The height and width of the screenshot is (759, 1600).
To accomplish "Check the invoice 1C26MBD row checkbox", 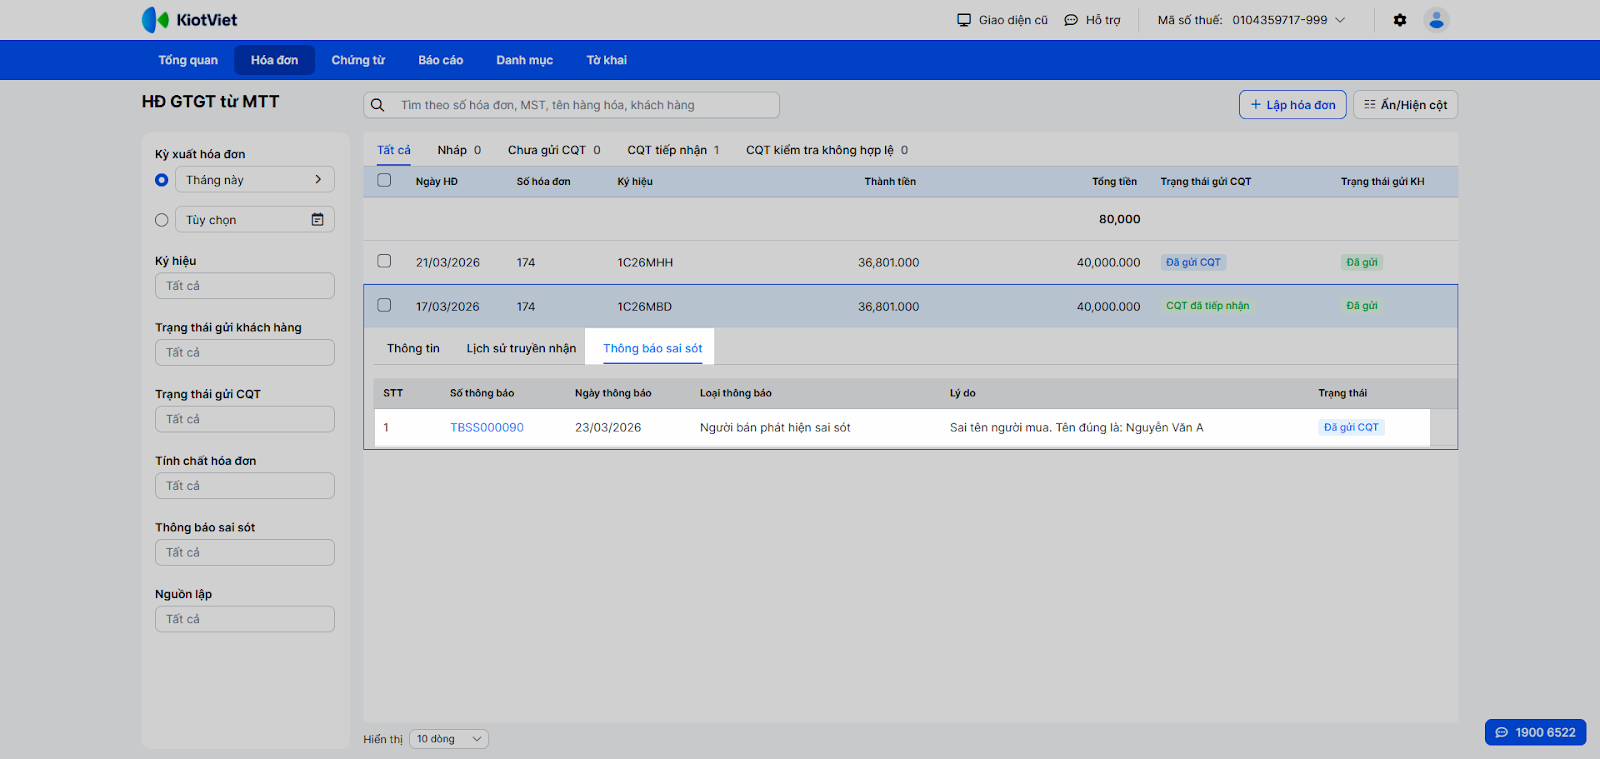I will pyautogui.click(x=384, y=305).
